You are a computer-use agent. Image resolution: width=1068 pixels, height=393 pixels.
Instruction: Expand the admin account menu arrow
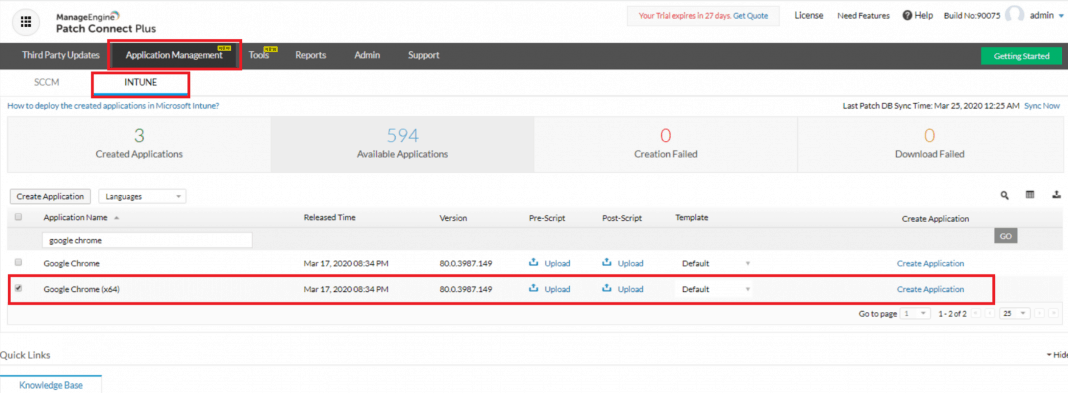click(x=1060, y=16)
